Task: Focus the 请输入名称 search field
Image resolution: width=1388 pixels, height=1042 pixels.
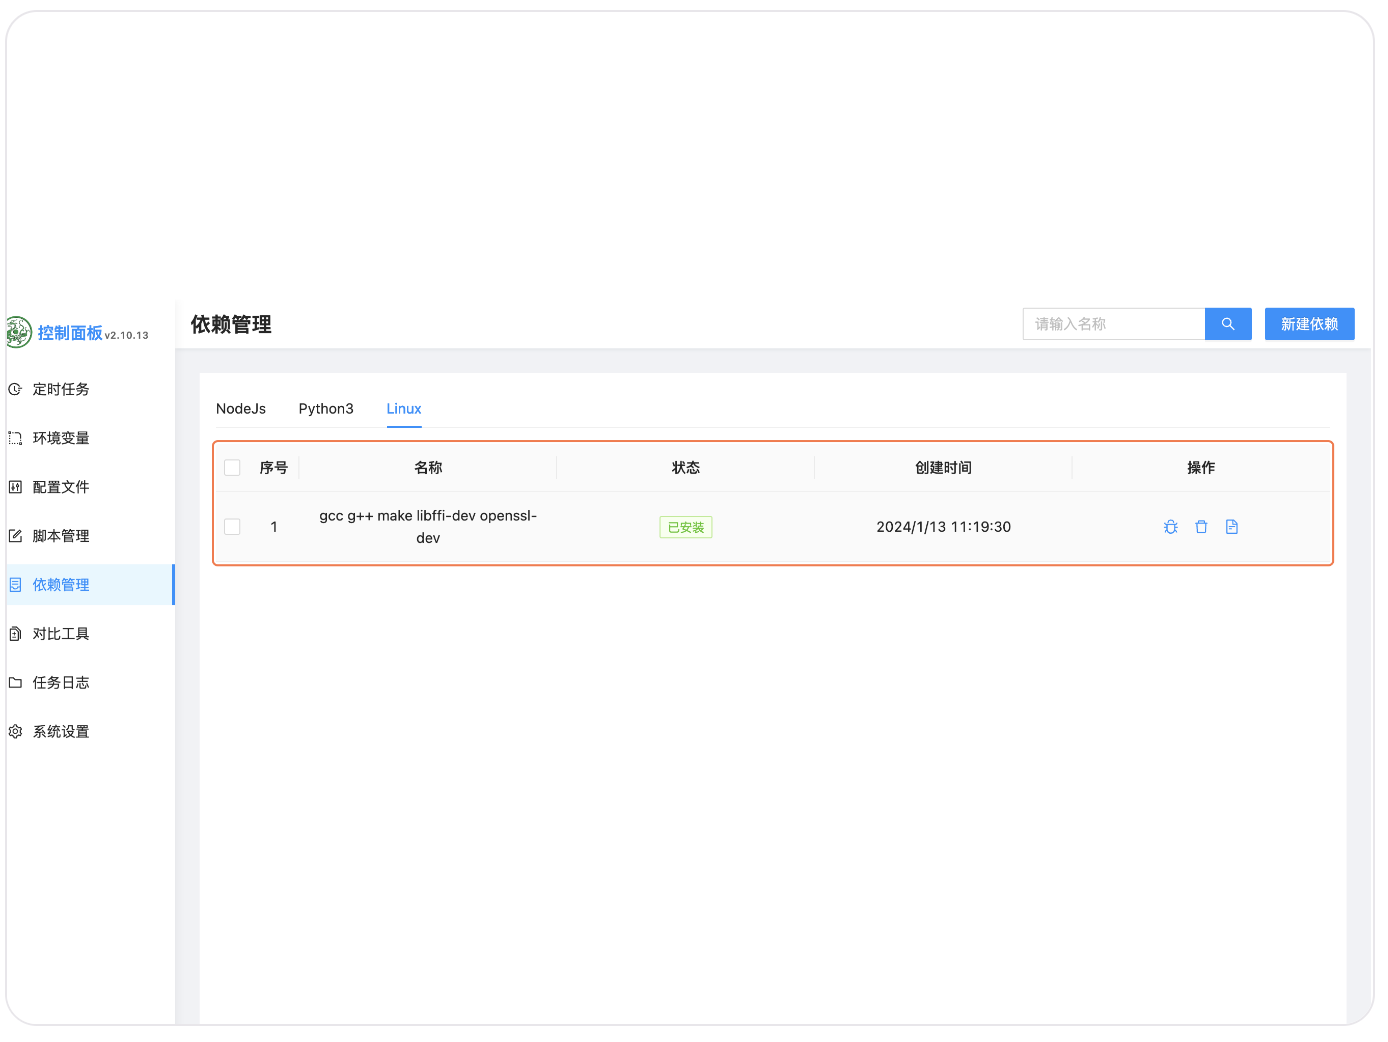Action: point(1113,324)
